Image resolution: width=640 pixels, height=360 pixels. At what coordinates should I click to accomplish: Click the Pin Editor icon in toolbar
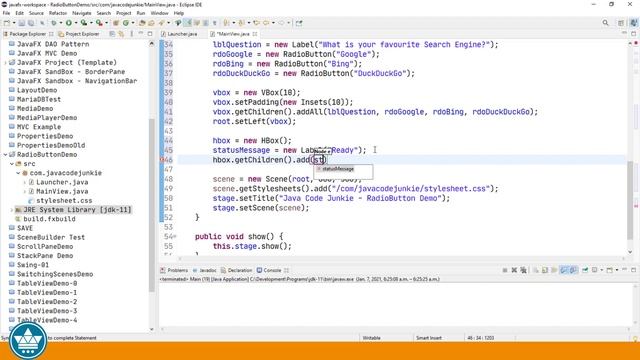coord(299,23)
